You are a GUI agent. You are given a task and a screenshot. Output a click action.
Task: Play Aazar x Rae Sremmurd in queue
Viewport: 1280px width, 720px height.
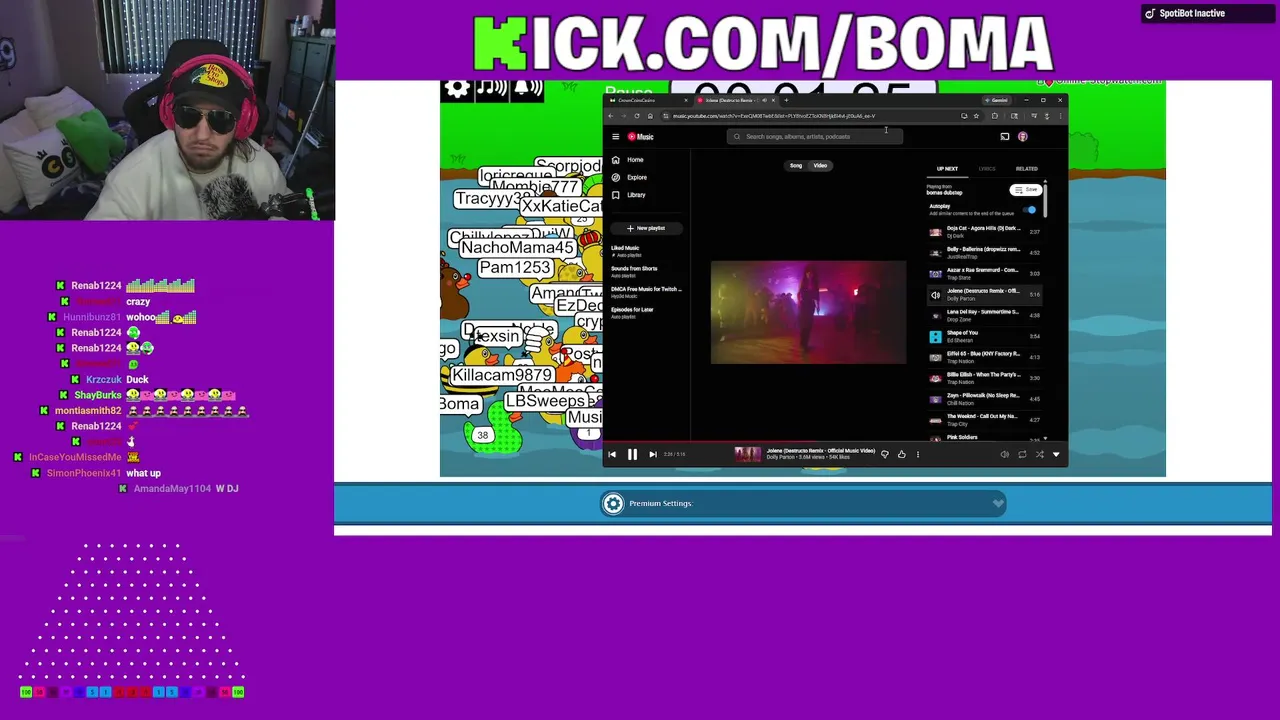pos(984,274)
